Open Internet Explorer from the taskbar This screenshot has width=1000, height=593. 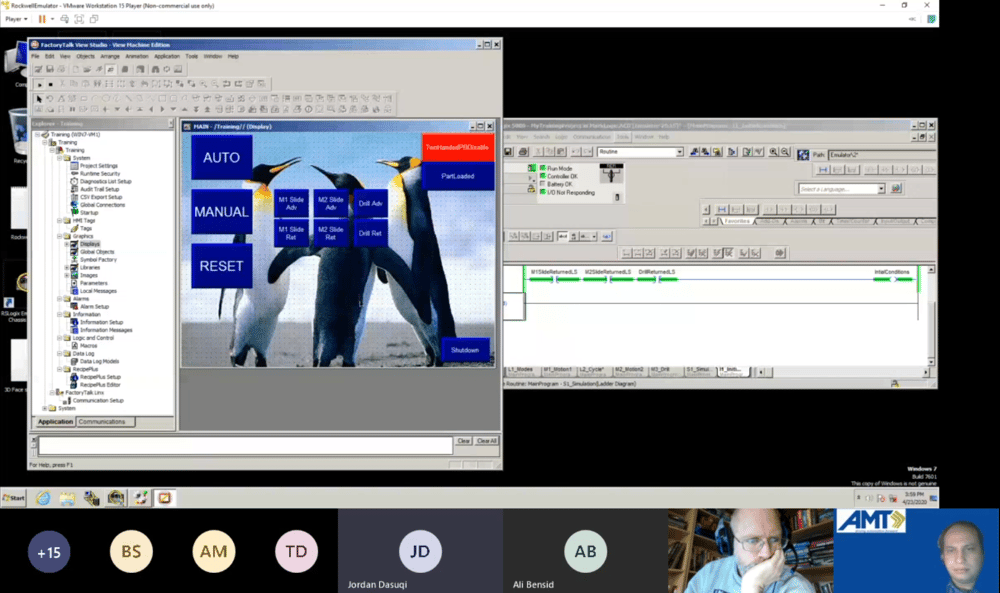pyautogui.click(x=43, y=498)
